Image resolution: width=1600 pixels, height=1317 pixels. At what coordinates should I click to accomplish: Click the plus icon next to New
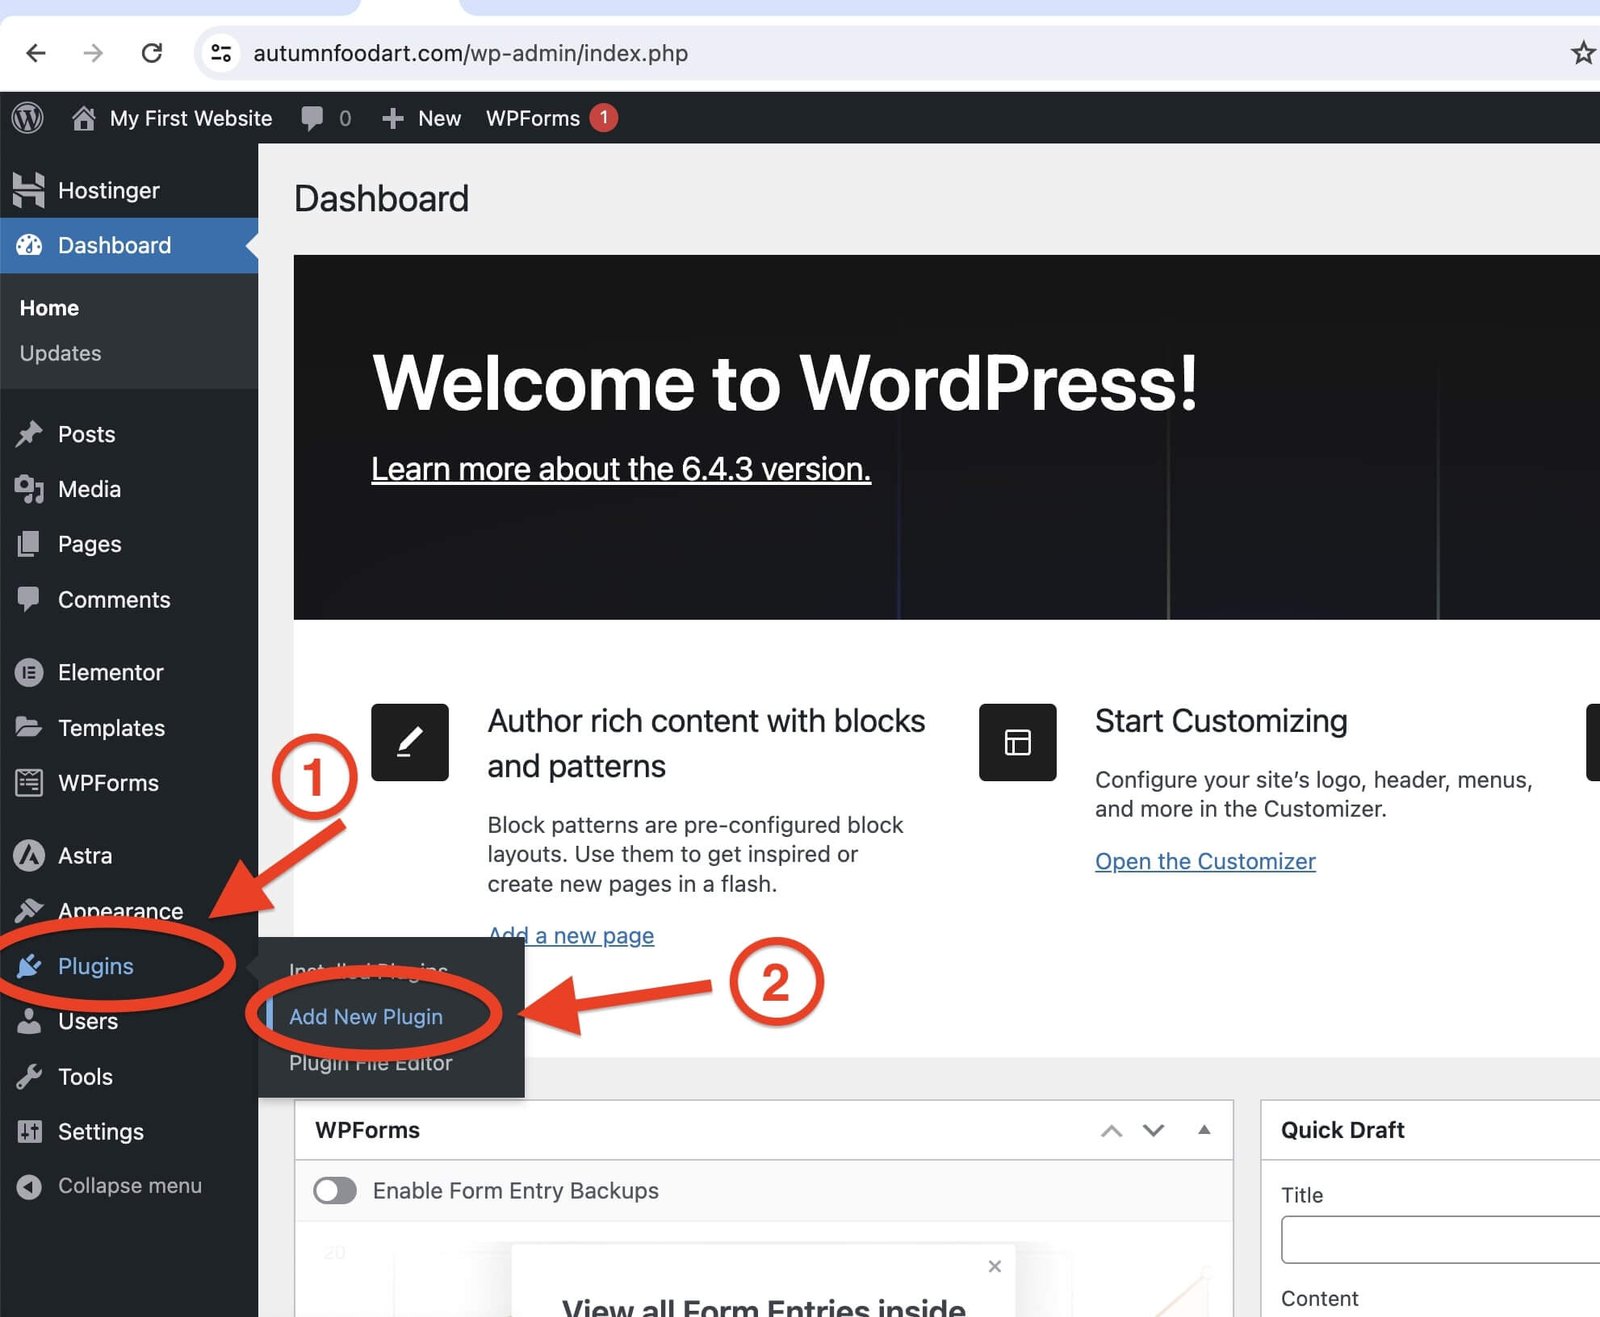[393, 118]
